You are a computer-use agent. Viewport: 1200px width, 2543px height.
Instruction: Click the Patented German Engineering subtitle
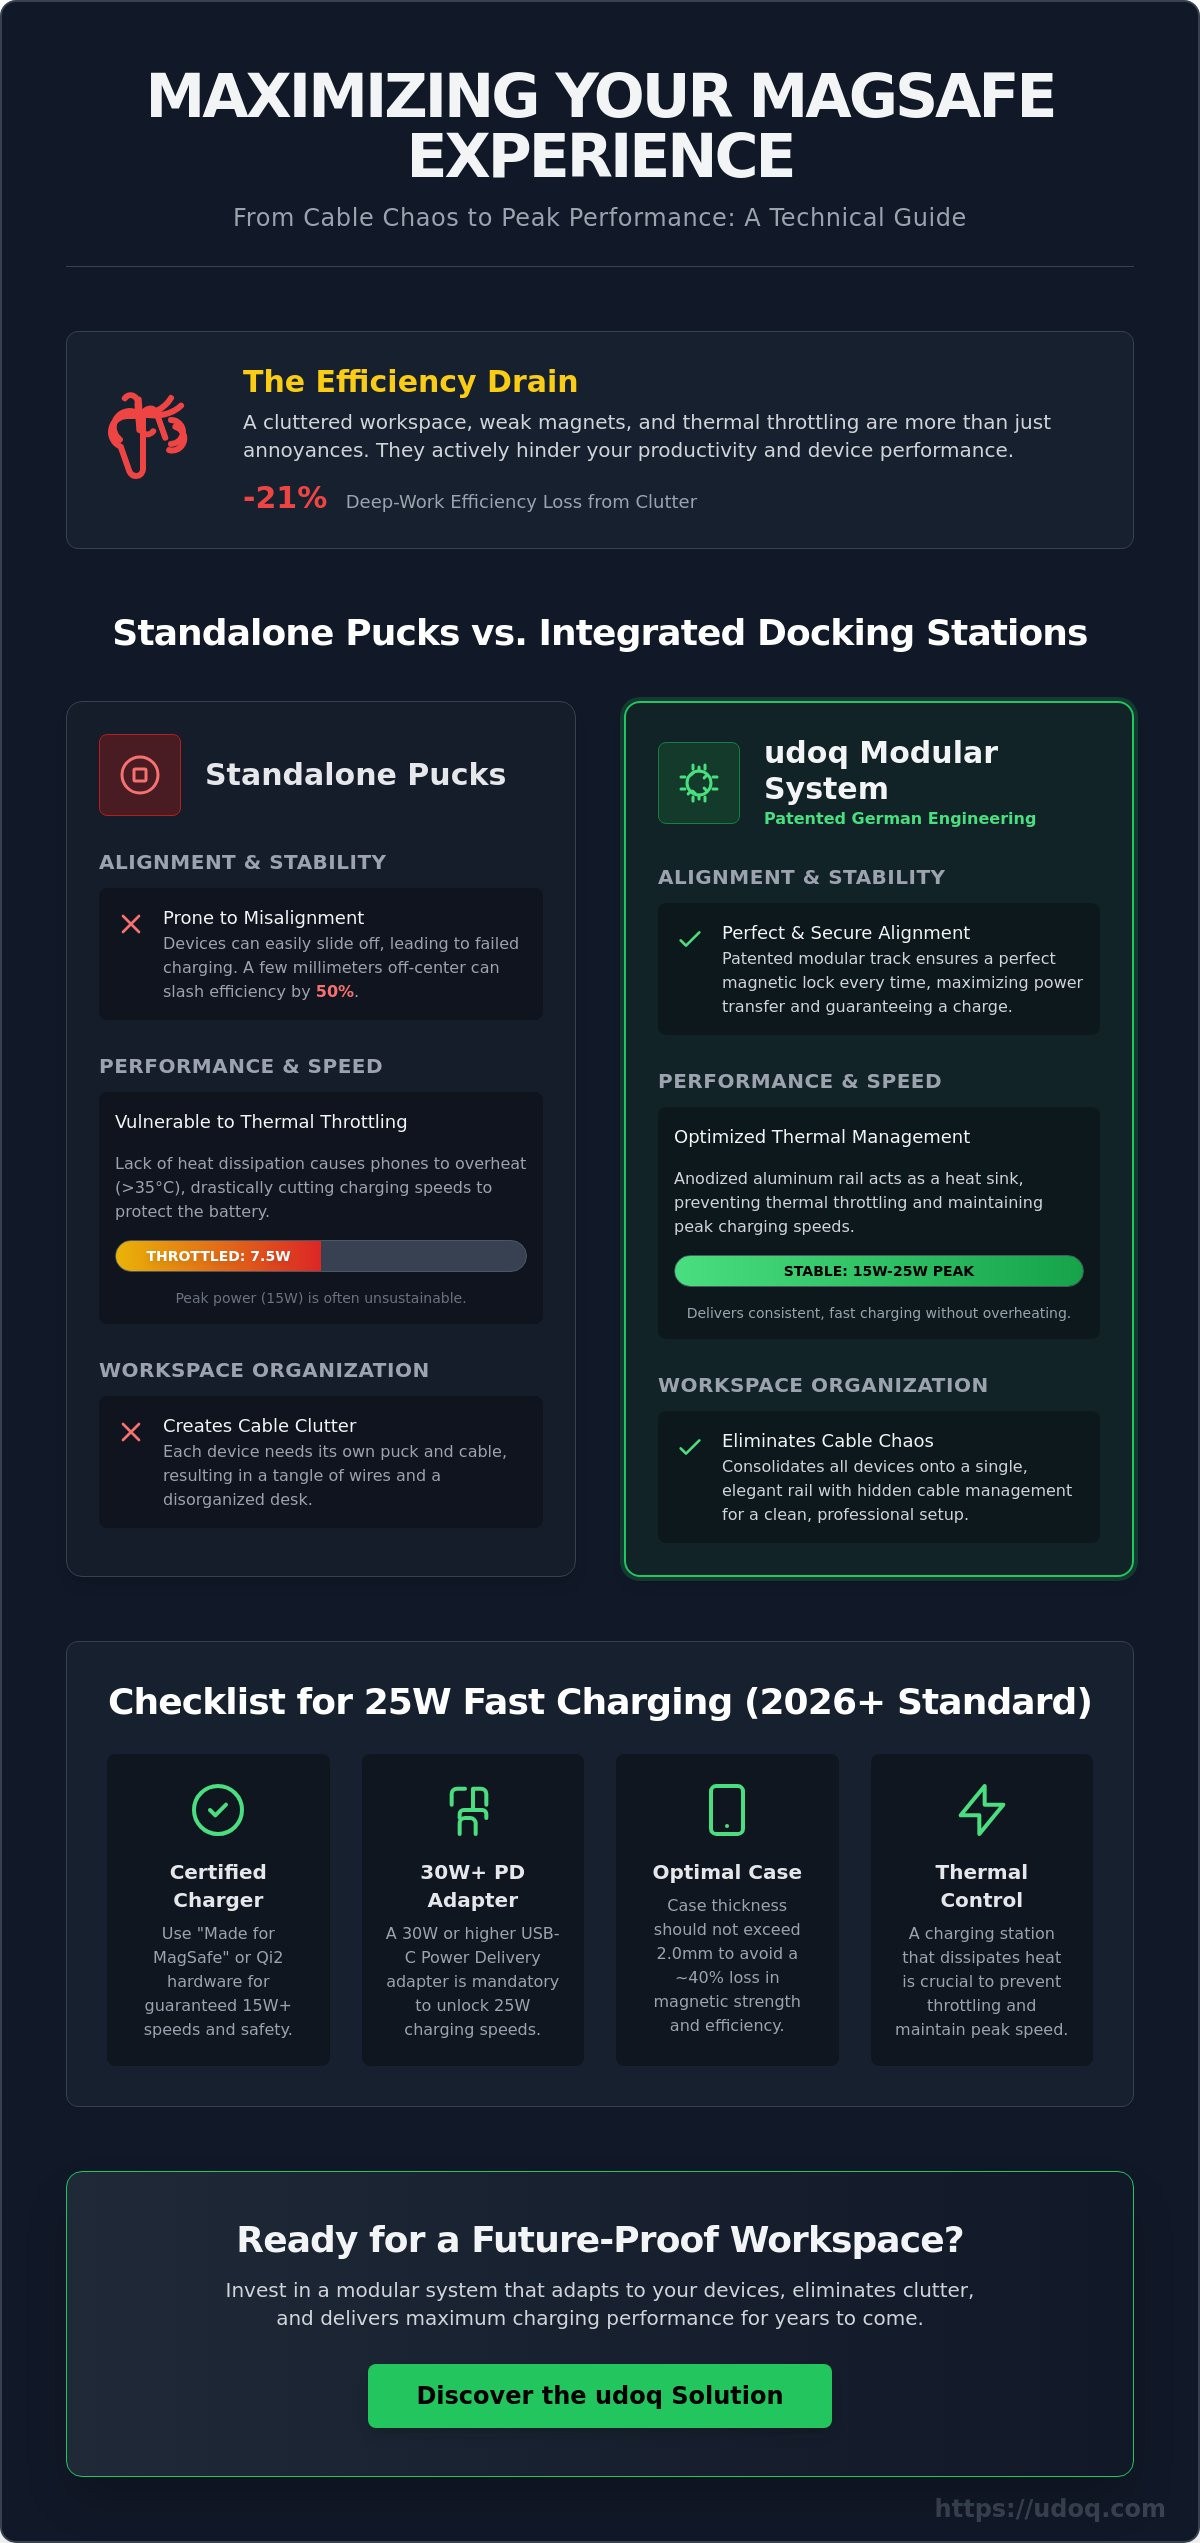coord(900,818)
